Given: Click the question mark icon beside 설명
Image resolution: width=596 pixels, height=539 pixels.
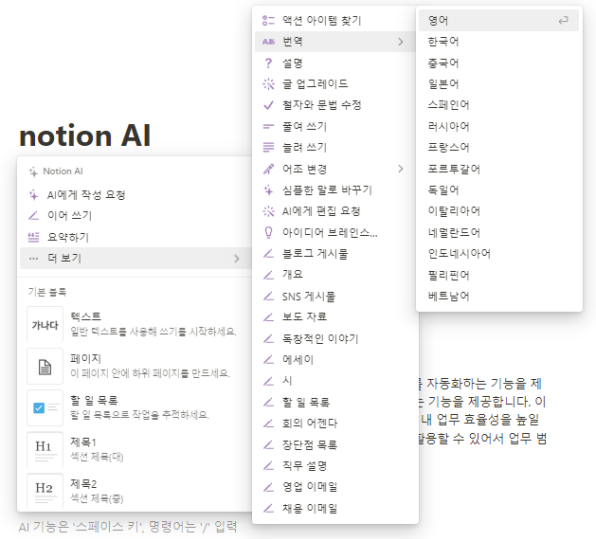Looking at the screenshot, I should [268, 63].
